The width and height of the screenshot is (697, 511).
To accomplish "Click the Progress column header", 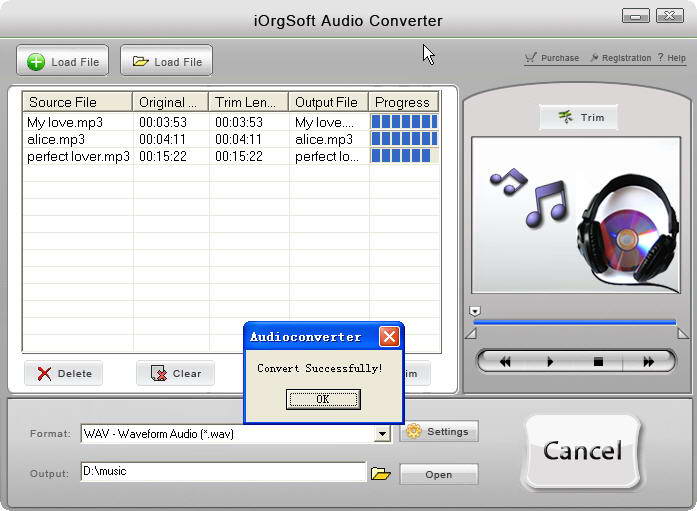I will (404, 102).
